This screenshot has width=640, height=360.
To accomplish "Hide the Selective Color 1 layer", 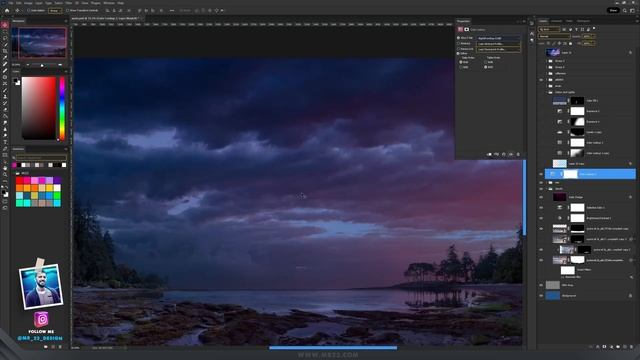I will [541, 208].
